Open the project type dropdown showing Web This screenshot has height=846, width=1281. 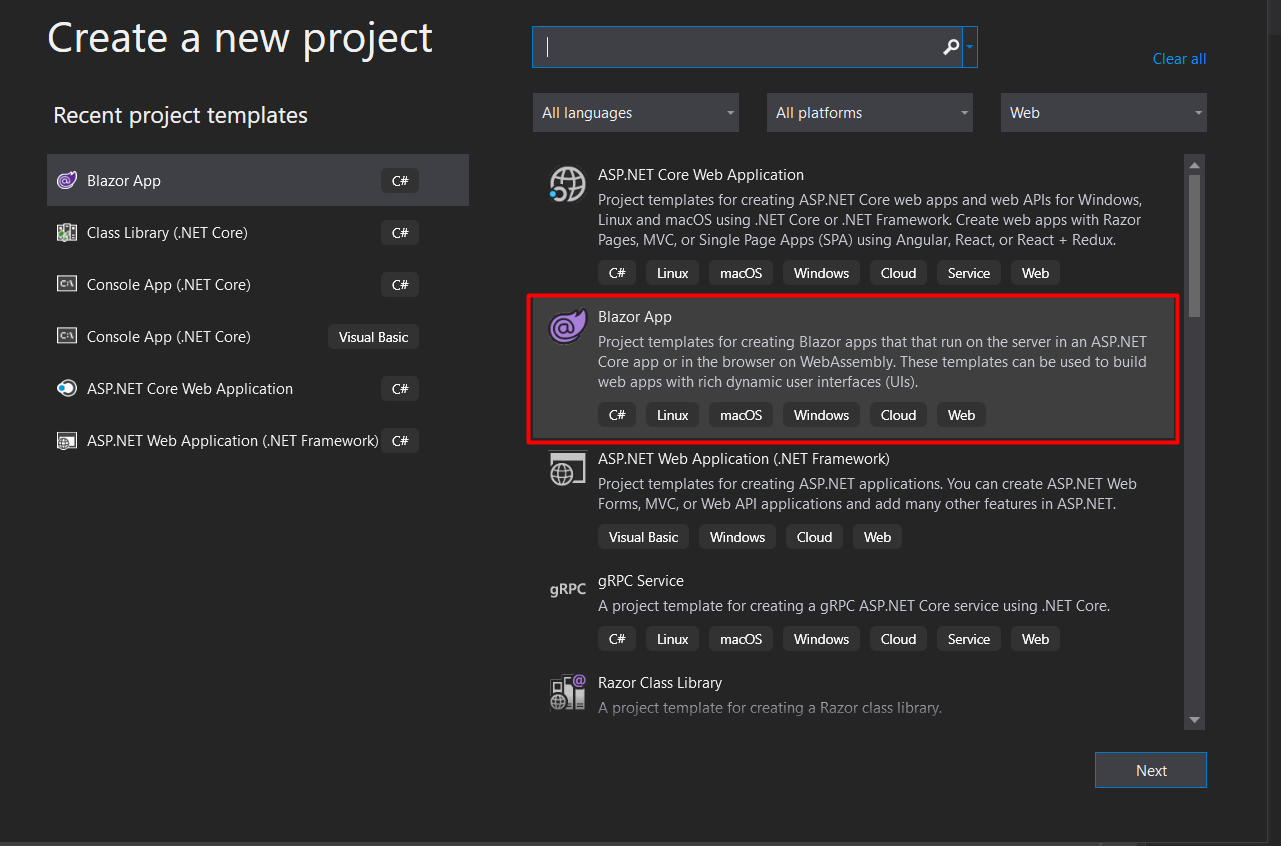[x=1103, y=112]
